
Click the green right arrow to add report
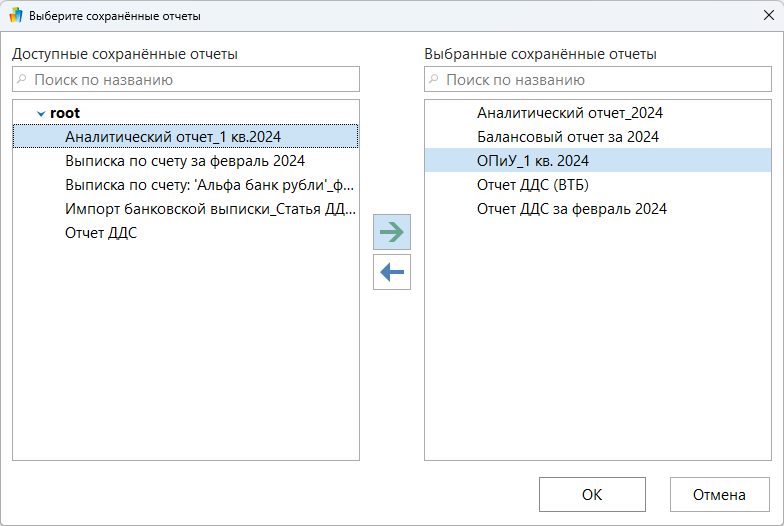[392, 232]
